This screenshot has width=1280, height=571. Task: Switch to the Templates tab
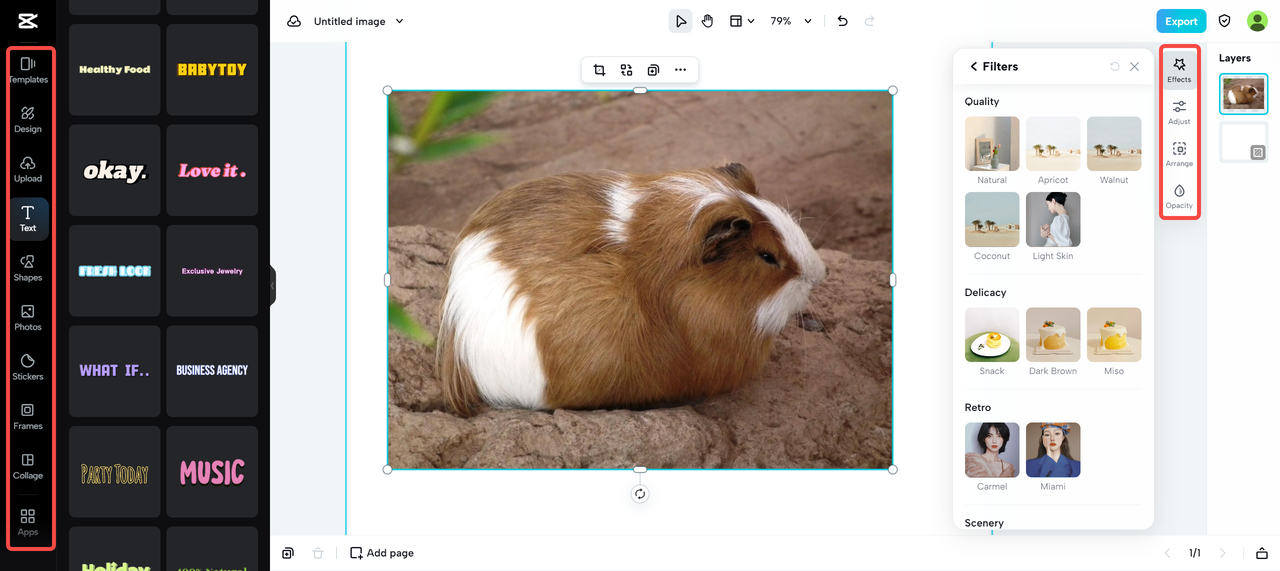[28, 69]
